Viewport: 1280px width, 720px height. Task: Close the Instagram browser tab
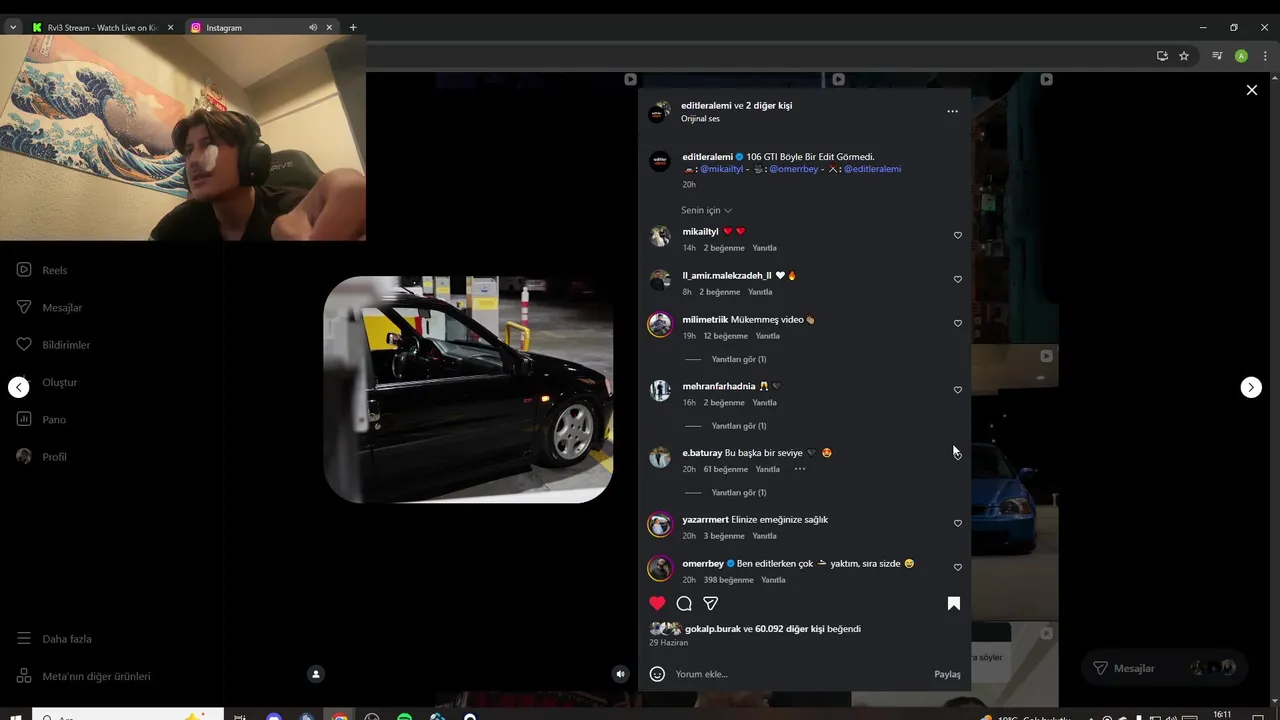pyautogui.click(x=329, y=27)
